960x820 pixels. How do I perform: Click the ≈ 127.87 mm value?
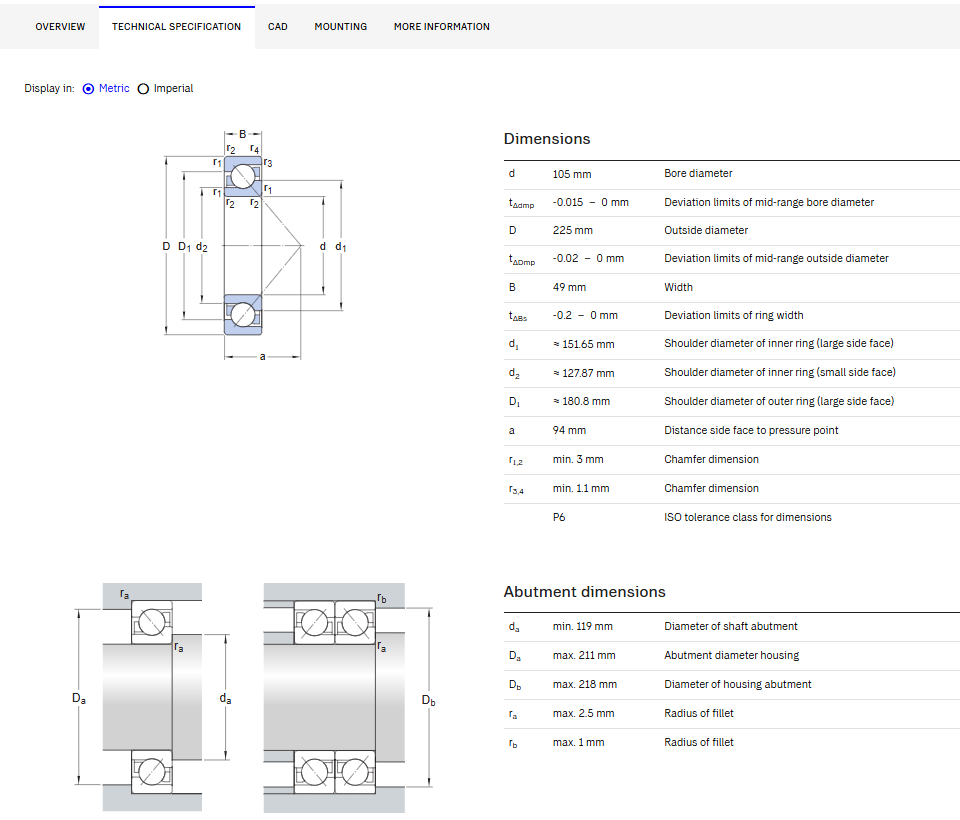point(583,373)
